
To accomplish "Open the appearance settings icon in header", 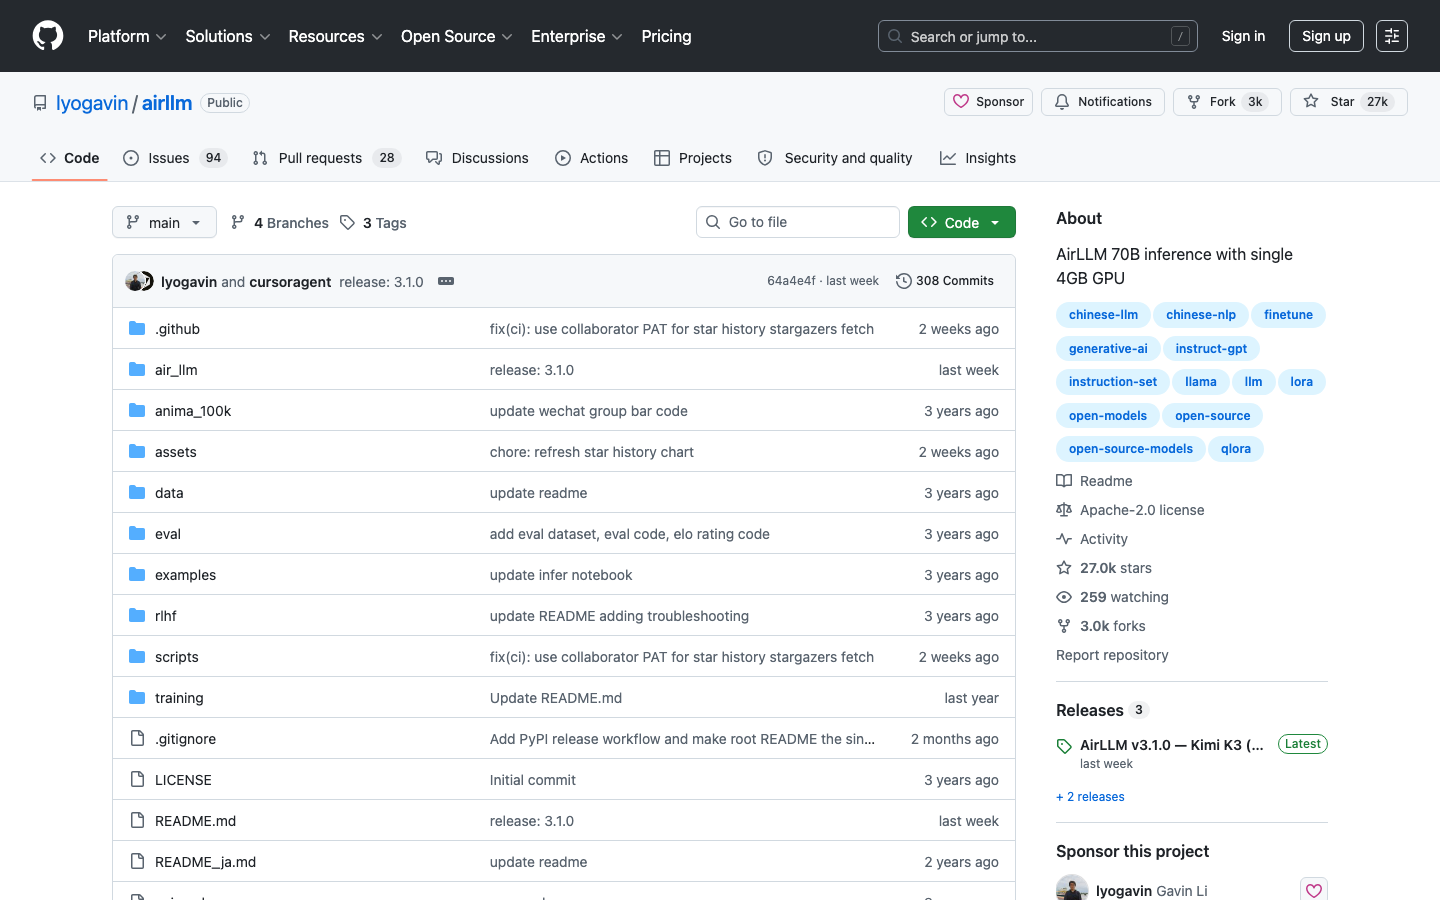I will 1392,36.
